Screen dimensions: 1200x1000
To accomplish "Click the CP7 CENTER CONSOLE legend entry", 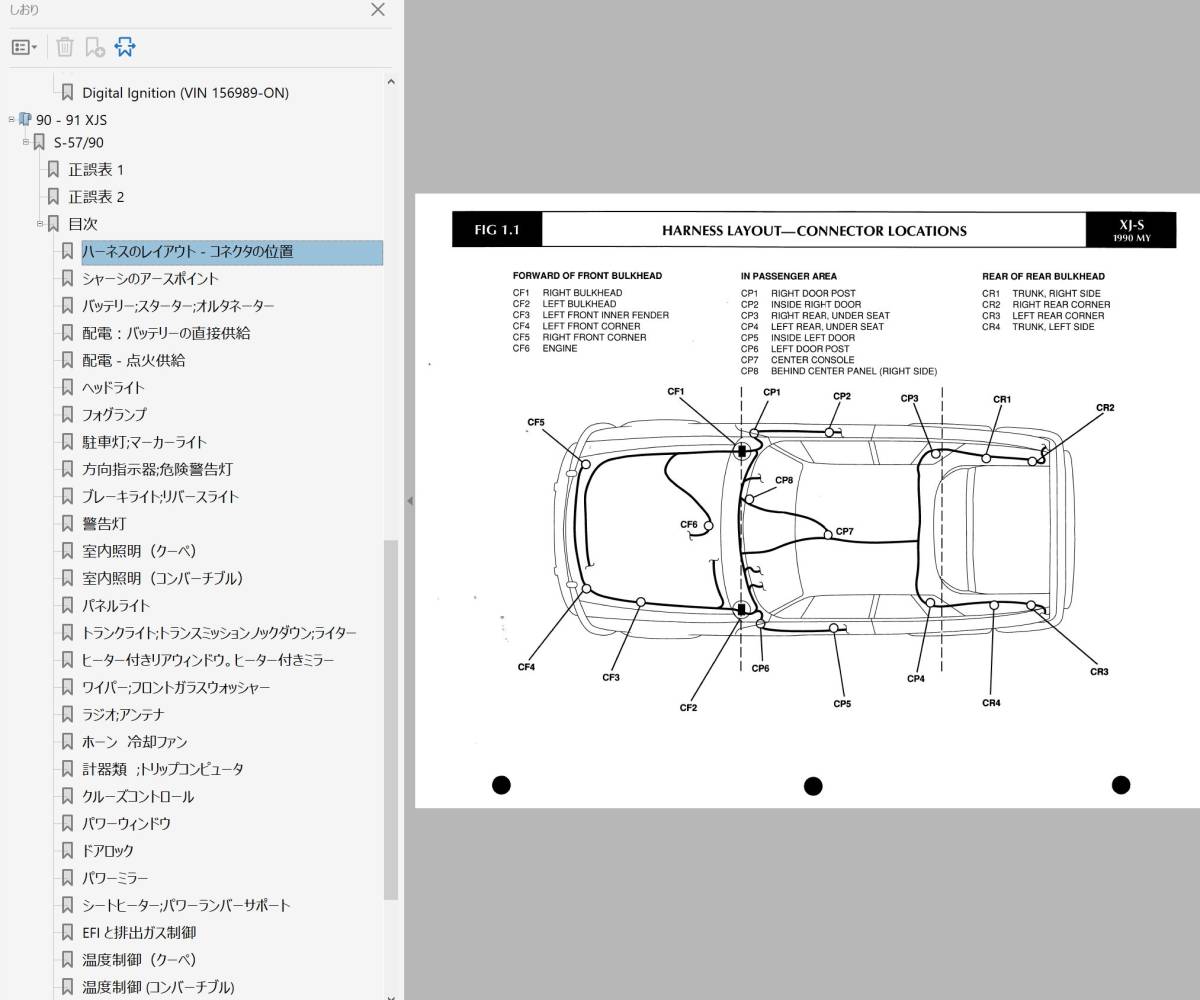I will pos(798,360).
